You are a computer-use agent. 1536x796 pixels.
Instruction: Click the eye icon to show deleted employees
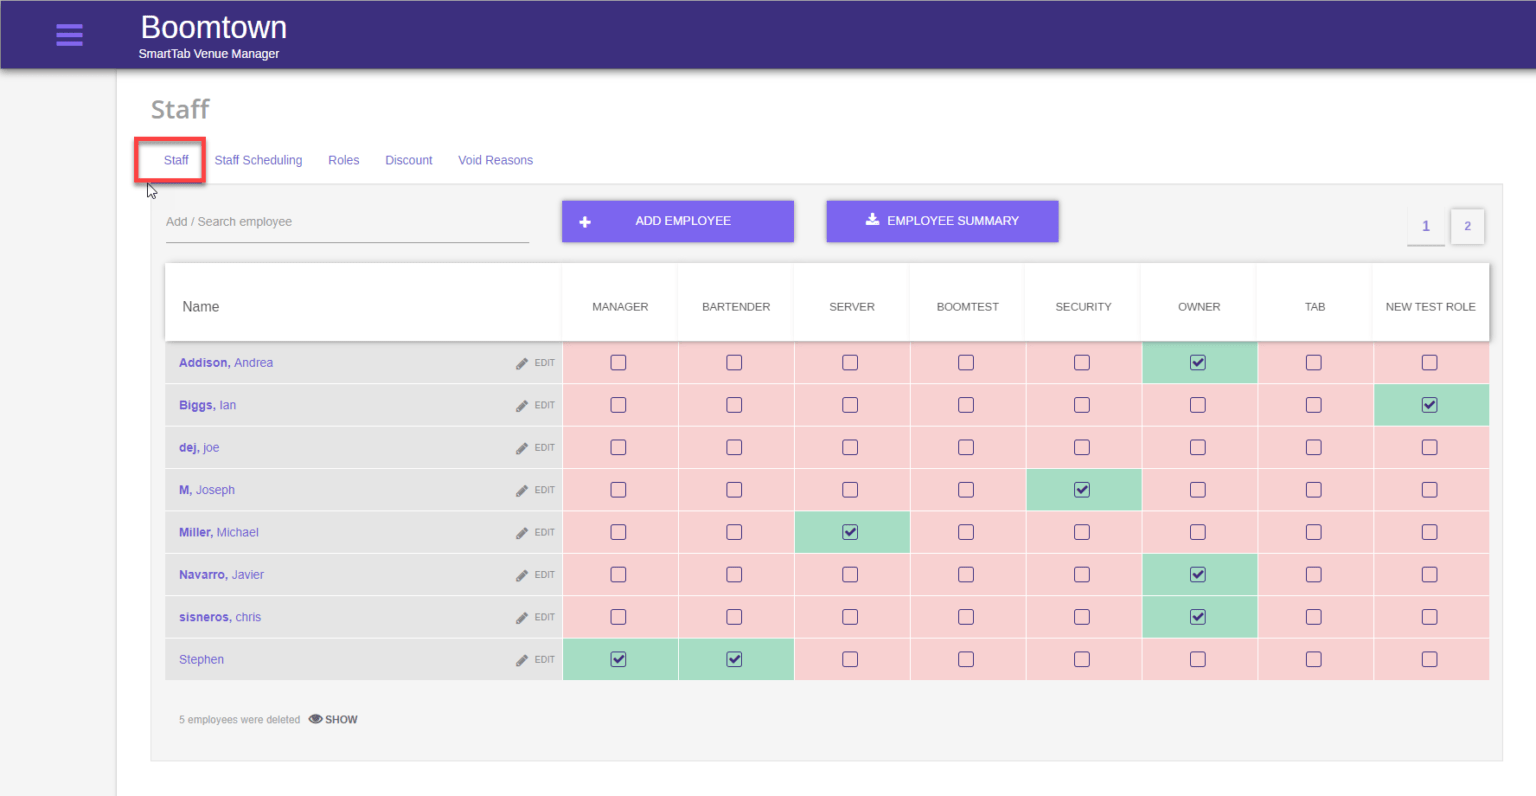tap(317, 718)
